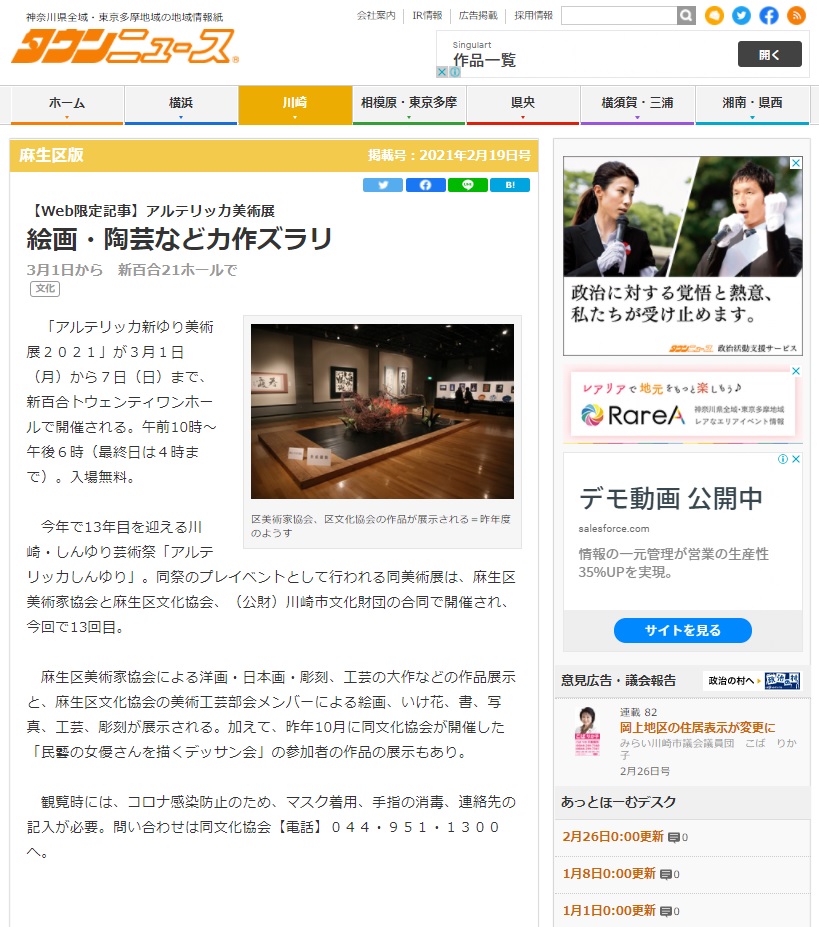
Task: Click the 文化 category tag
Action: (x=45, y=289)
